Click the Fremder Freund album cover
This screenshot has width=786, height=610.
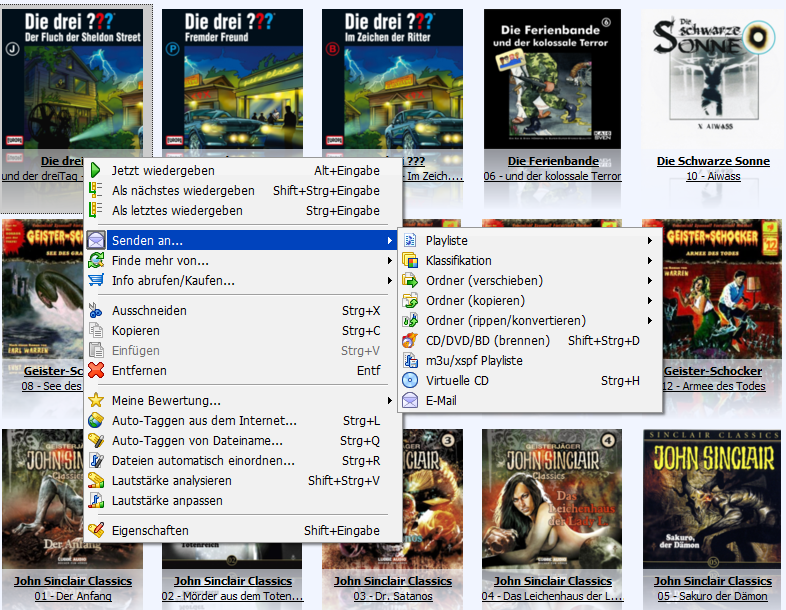232,79
